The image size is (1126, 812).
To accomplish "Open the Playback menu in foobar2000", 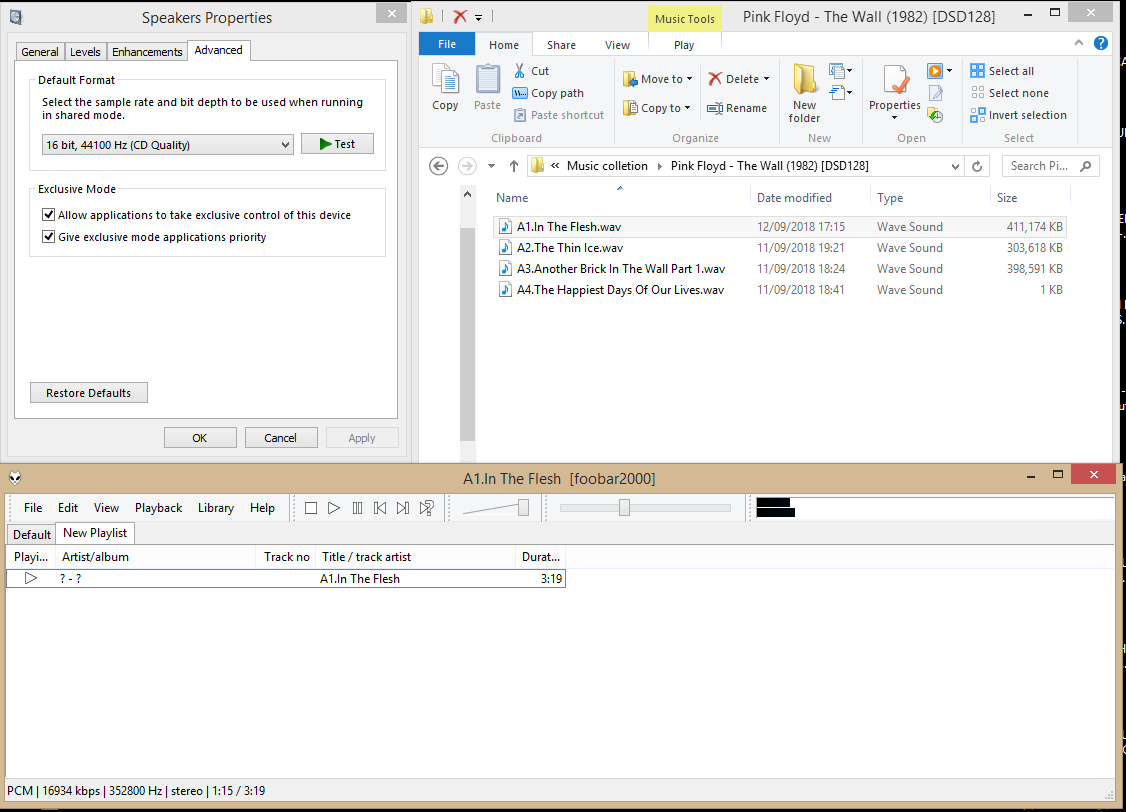I will pos(158,508).
